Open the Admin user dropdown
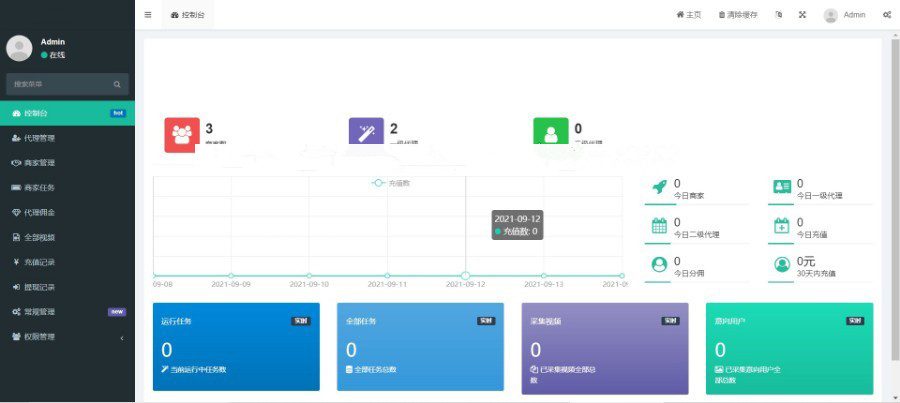Screen dimensions: 900x403 click(845, 15)
